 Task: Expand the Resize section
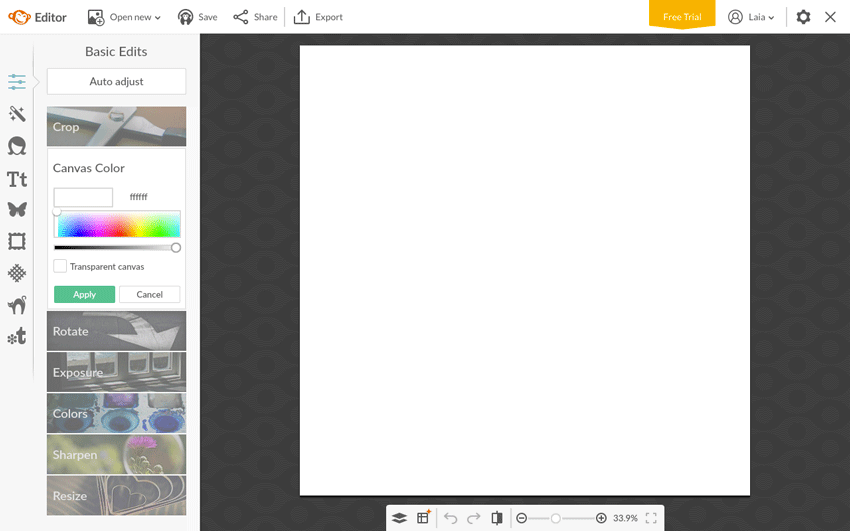coord(117,496)
